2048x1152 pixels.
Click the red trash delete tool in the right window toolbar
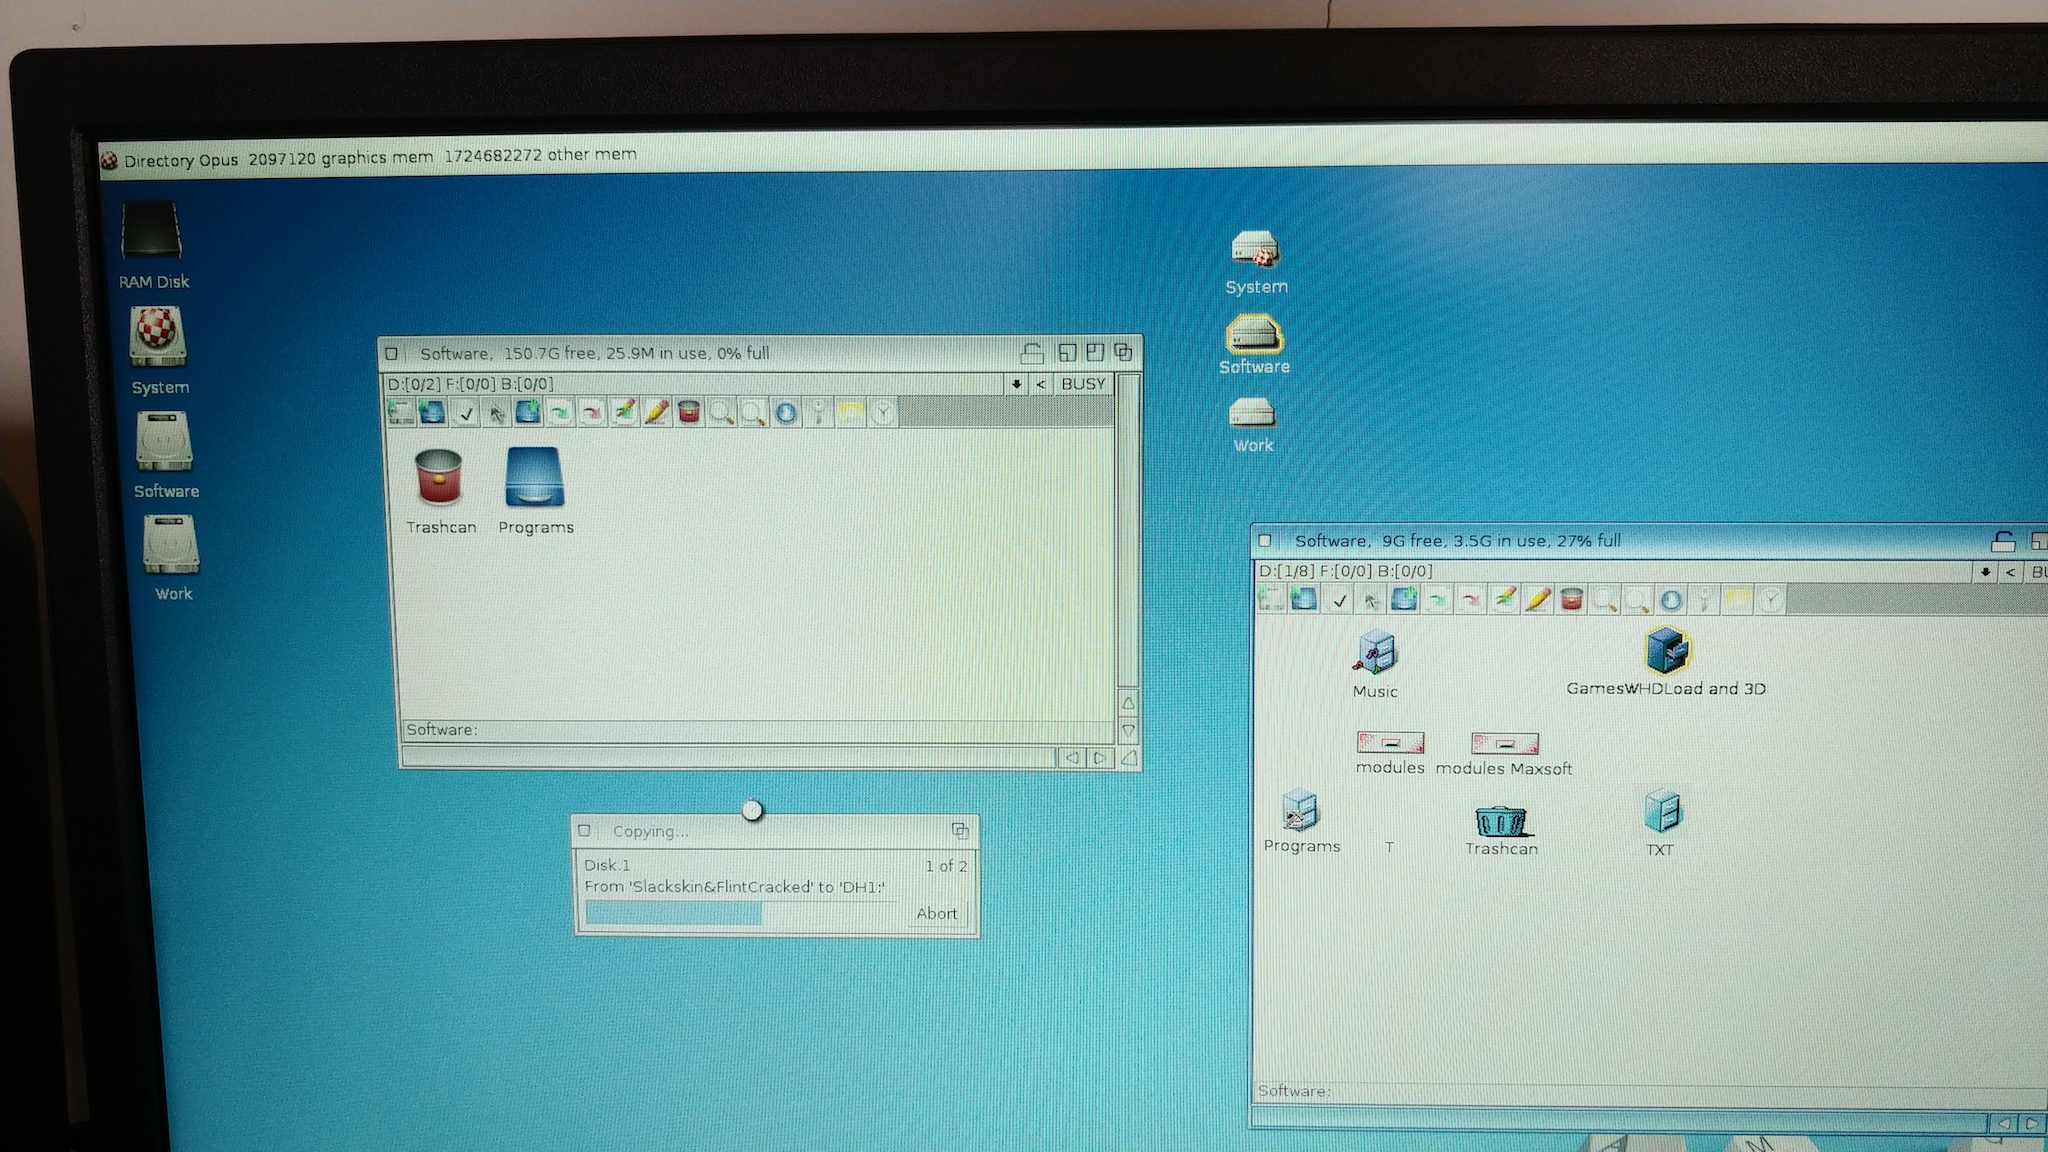(x=1570, y=600)
